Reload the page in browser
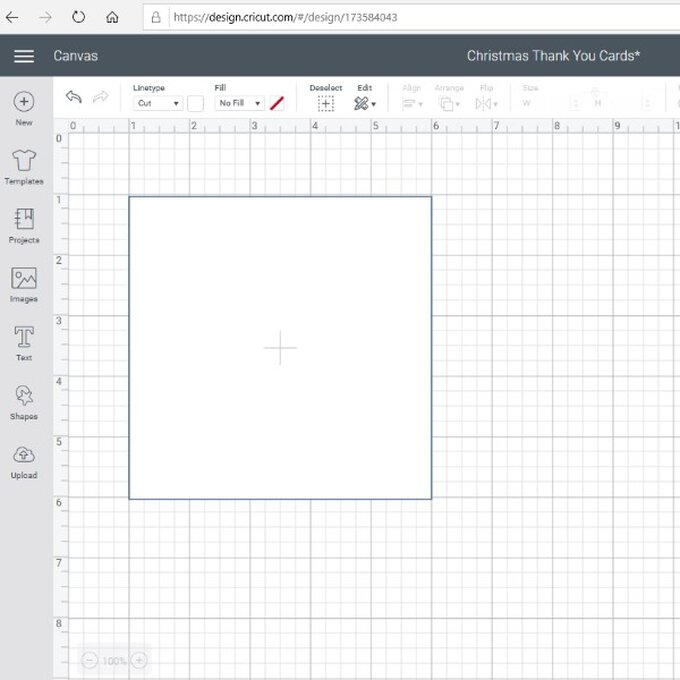Screen dimensions: 680x680 click(78, 17)
